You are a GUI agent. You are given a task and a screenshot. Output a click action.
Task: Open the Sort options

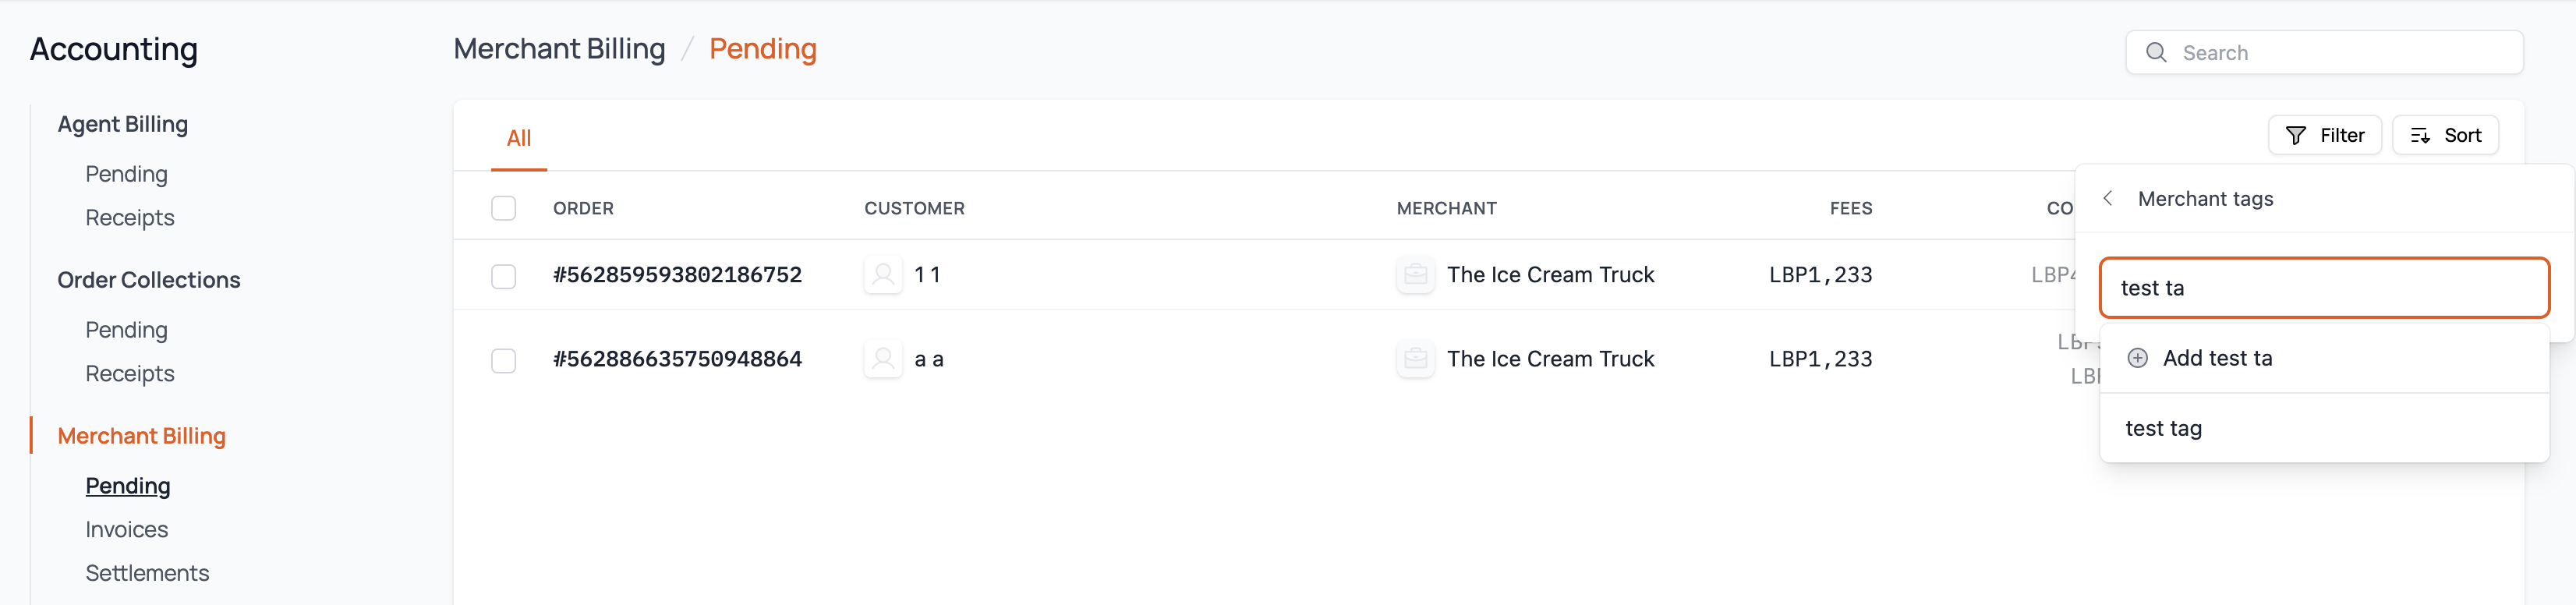2445,136
